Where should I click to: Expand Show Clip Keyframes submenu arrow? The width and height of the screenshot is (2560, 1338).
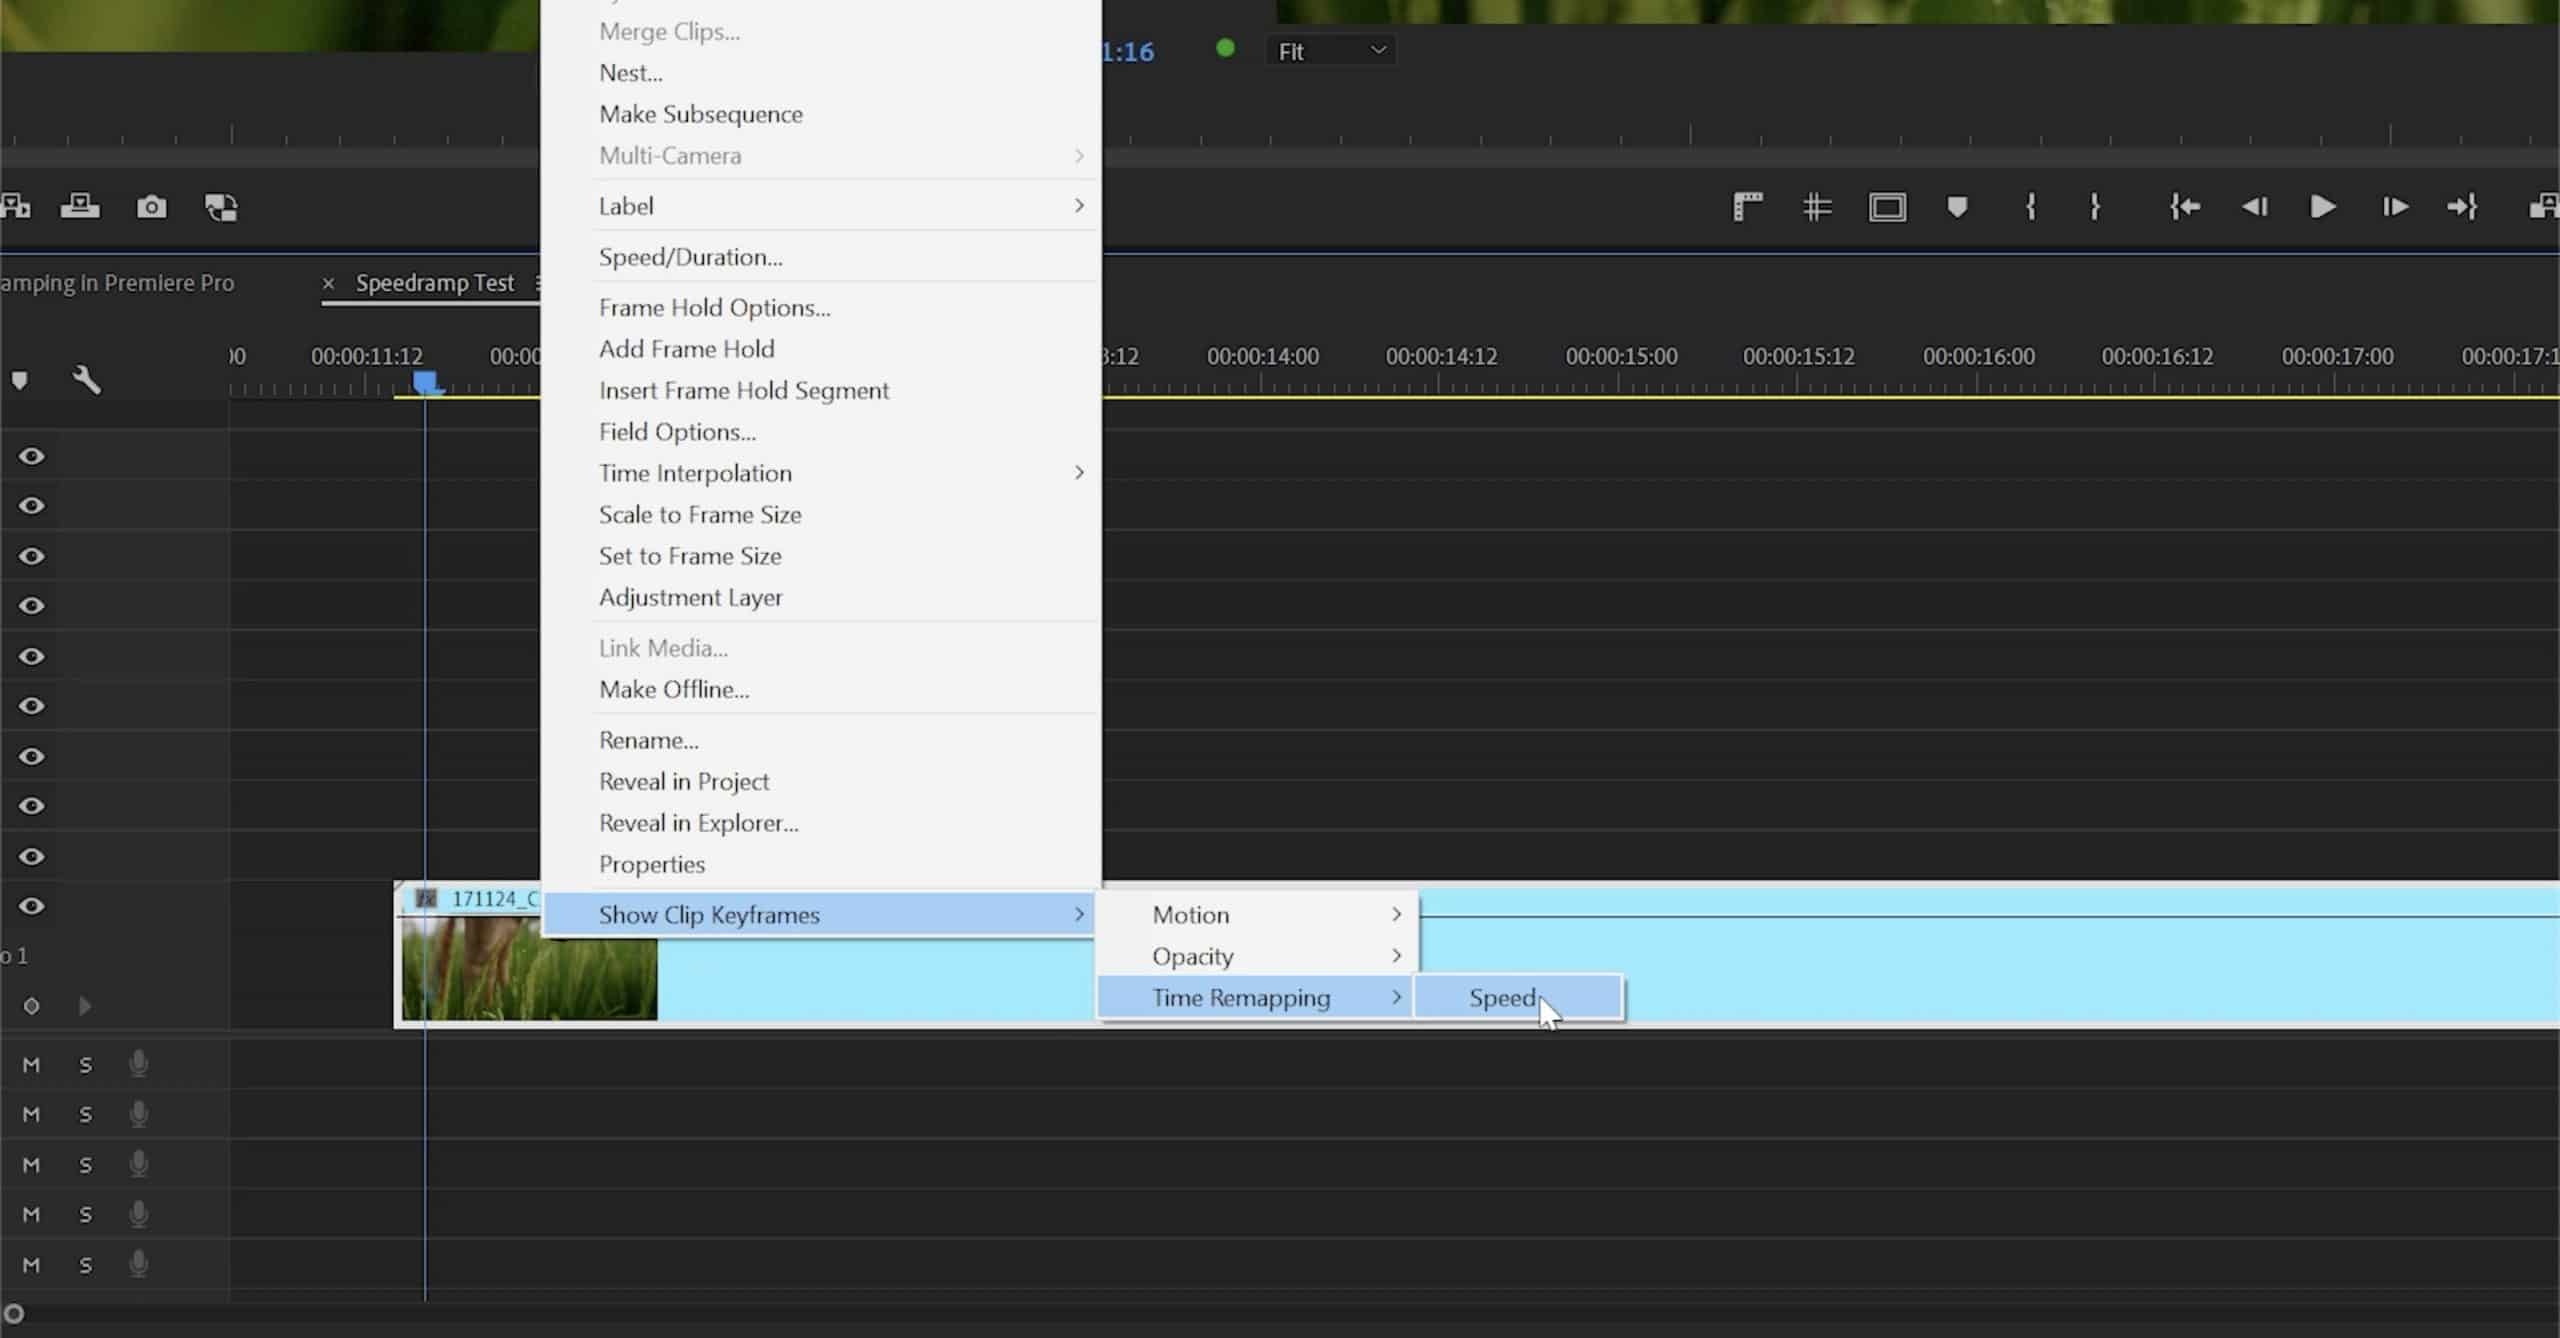1079,915
